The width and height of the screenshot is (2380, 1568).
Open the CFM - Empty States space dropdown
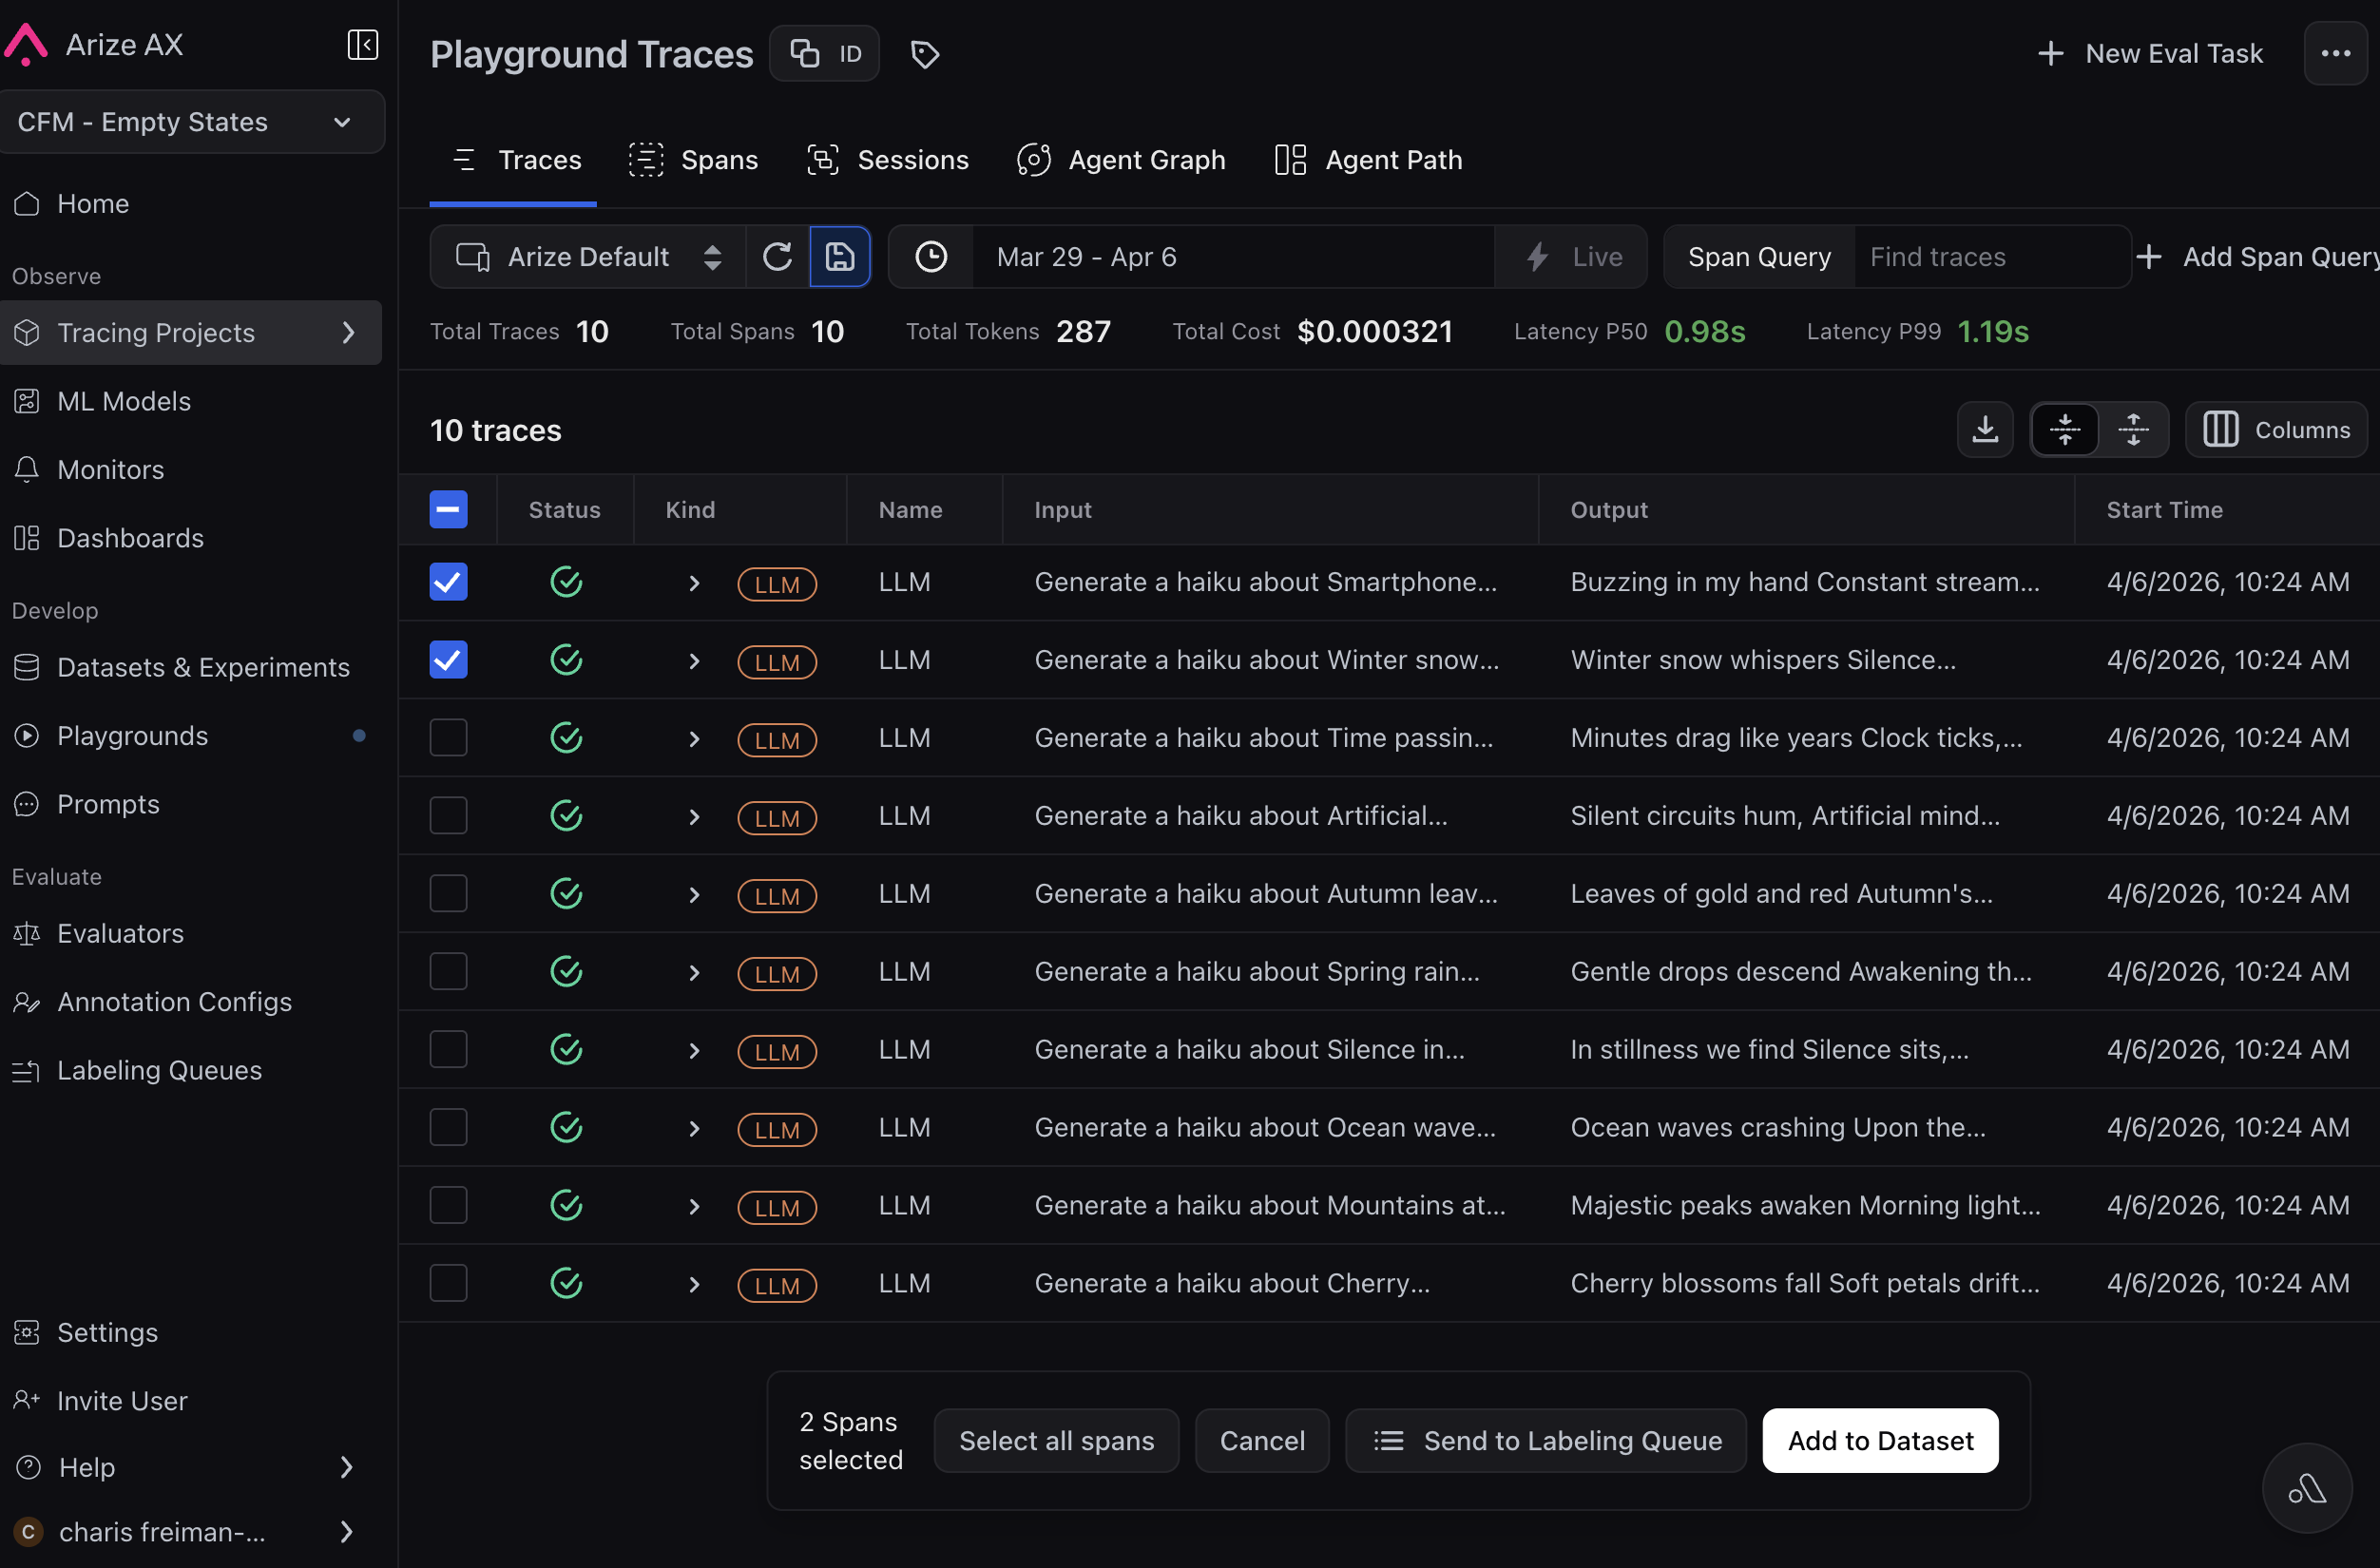pos(190,122)
